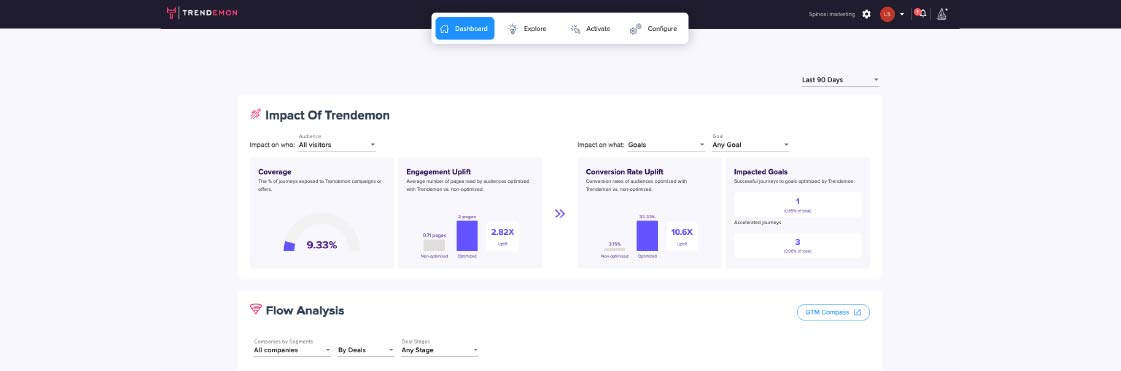Viewport: 1121px width, 371px height.
Task: Select the Dashboard tab
Action: (465, 29)
